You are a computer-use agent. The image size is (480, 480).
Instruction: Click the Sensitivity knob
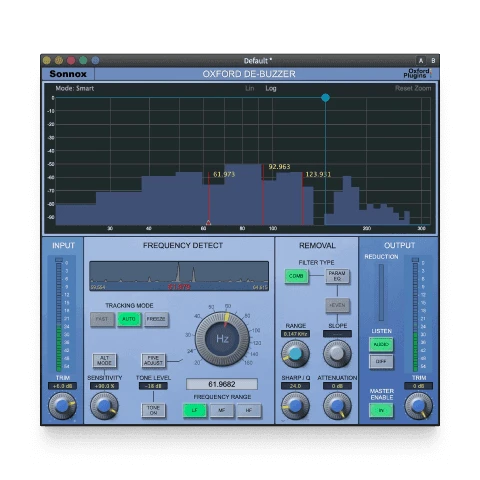(104, 406)
